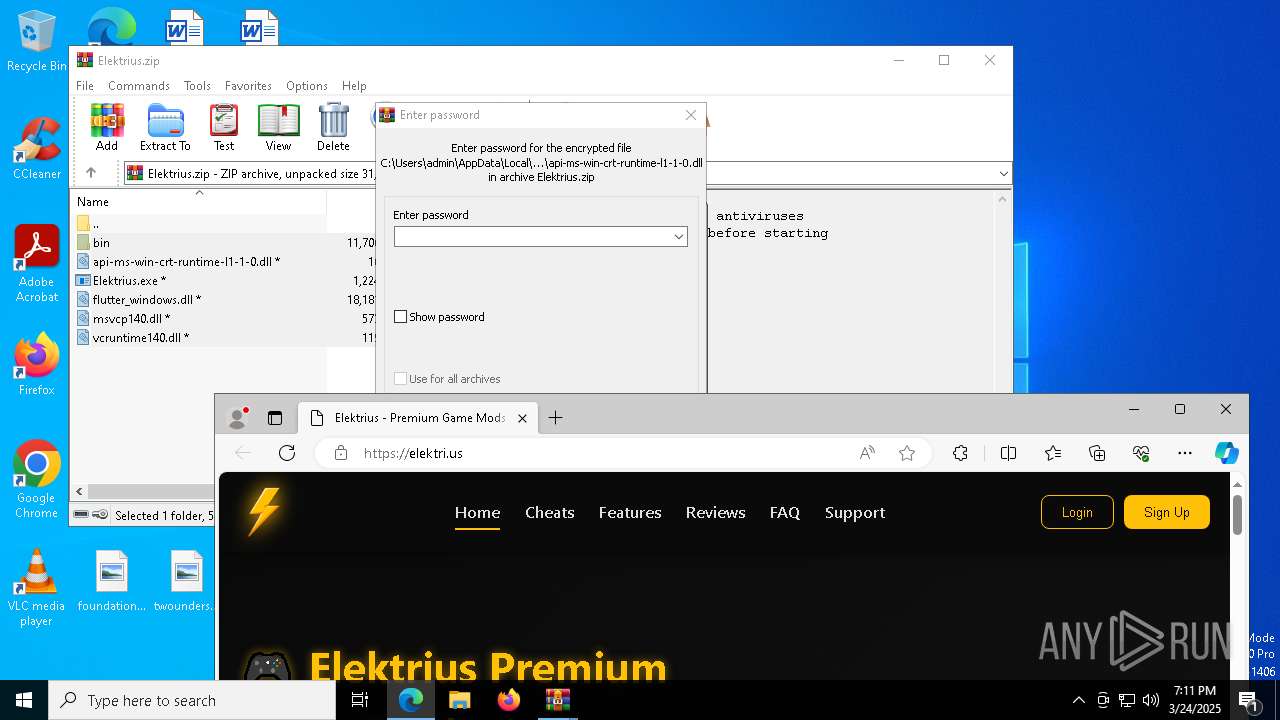This screenshot has height=720, width=1280.
Task: Click the Add icon in WinRAR toolbar
Action: point(107,127)
